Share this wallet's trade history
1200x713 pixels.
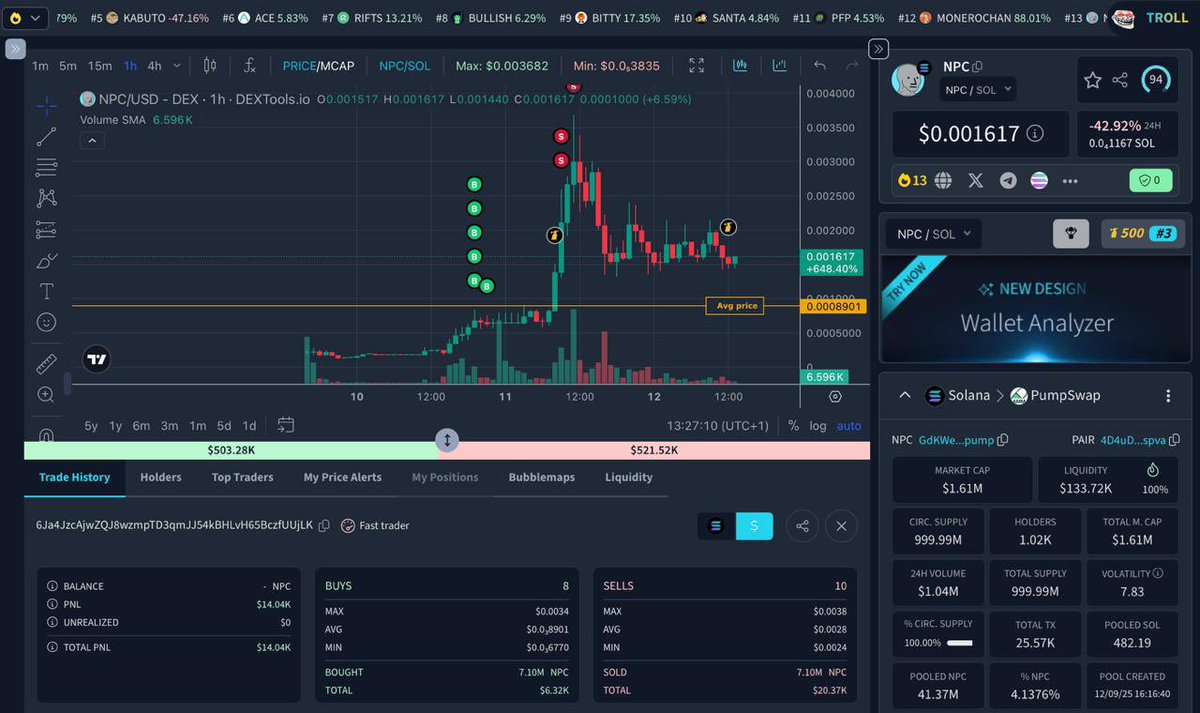(802, 526)
